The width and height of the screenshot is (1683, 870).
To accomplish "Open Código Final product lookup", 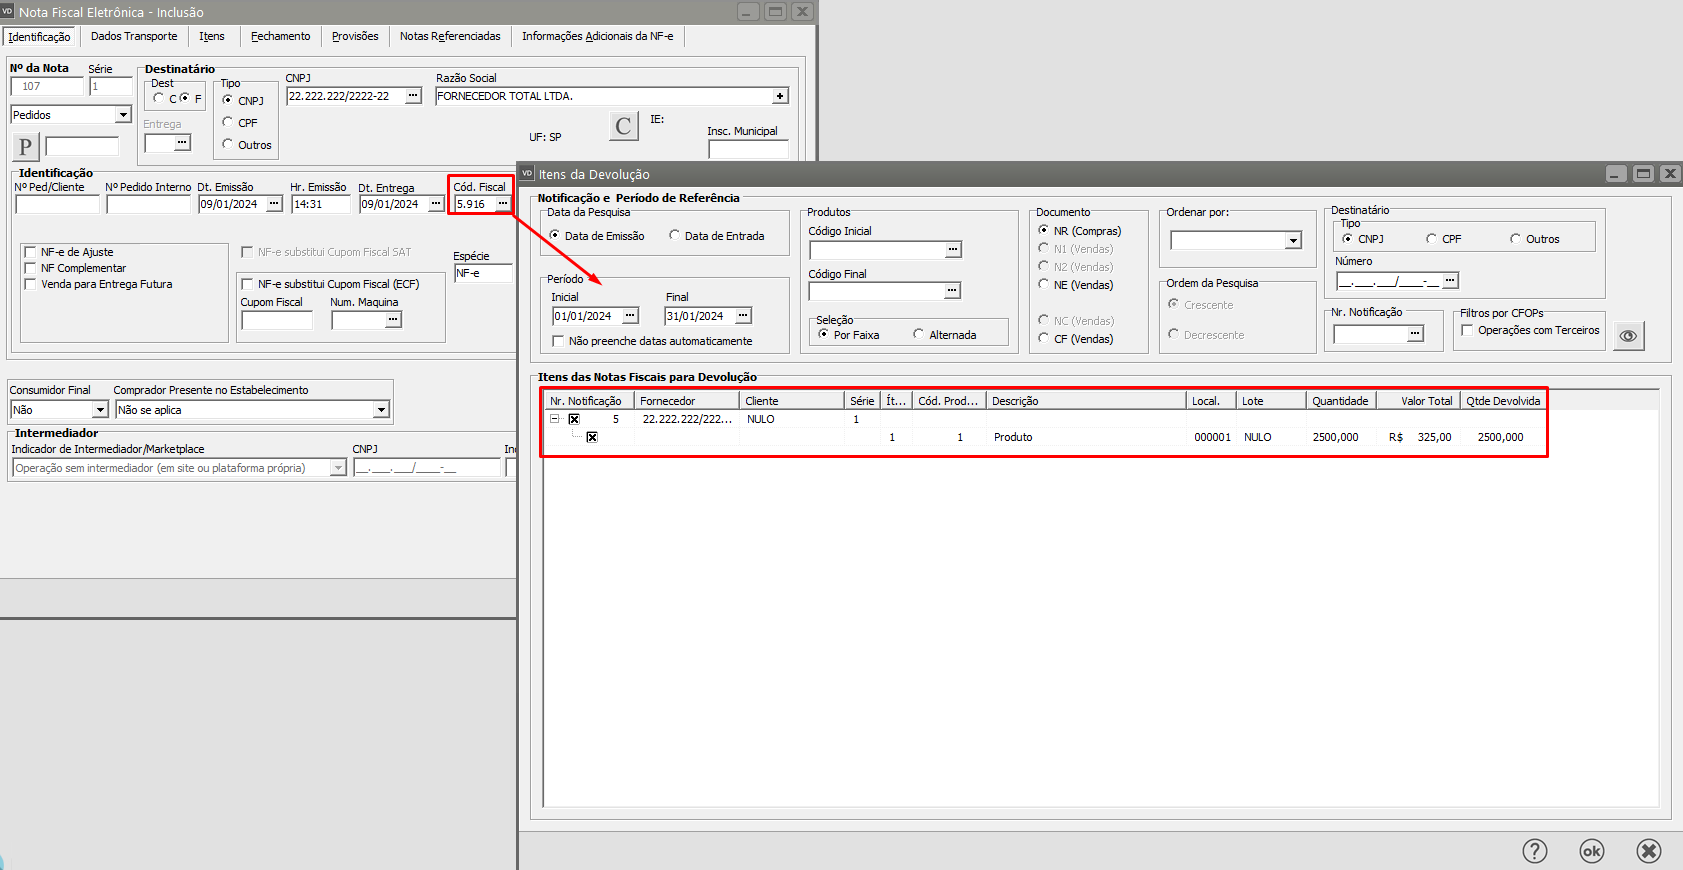I will pyautogui.click(x=952, y=291).
